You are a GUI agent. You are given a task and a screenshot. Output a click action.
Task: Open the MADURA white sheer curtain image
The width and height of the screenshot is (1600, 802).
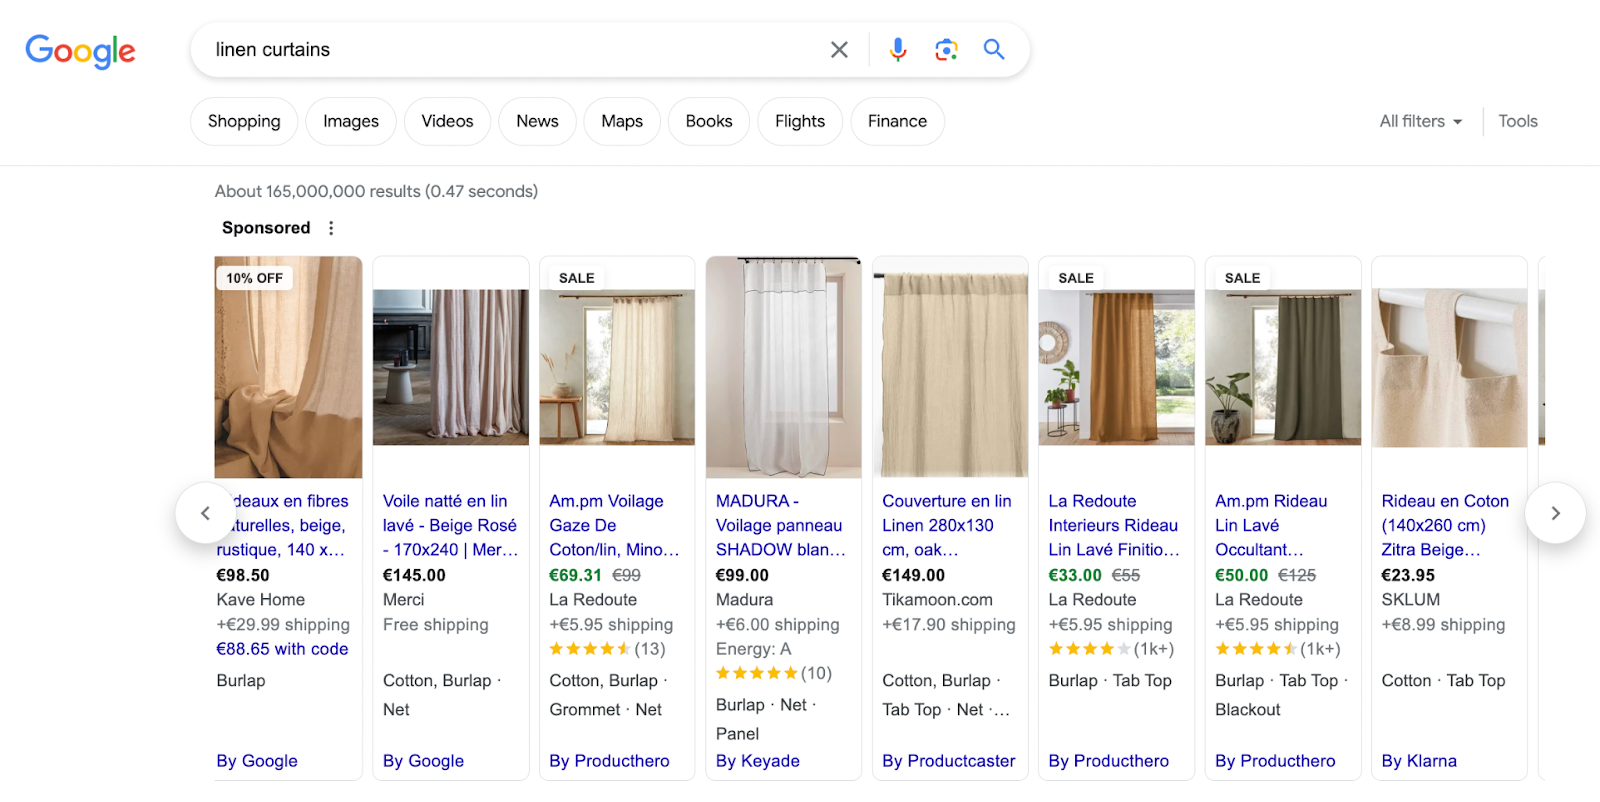(x=784, y=367)
